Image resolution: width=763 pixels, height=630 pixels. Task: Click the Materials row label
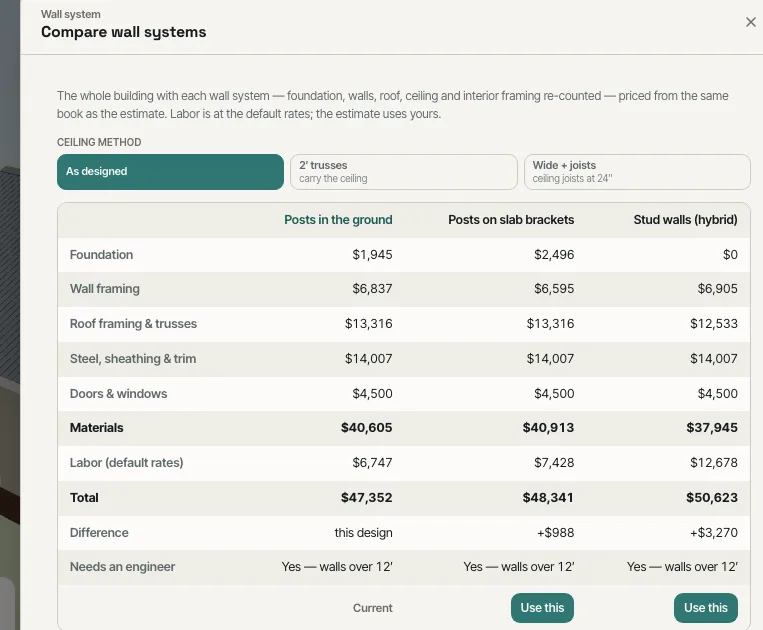96,428
